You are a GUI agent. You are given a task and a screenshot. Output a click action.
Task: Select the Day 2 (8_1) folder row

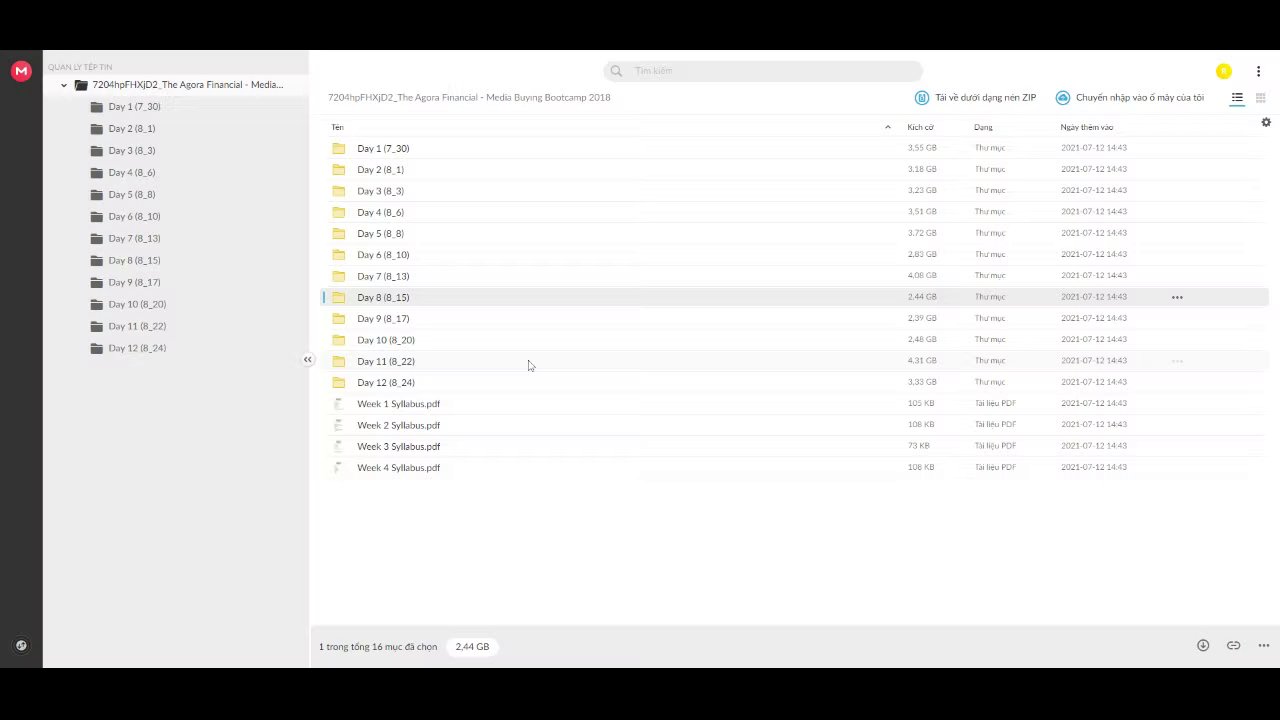(x=794, y=170)
